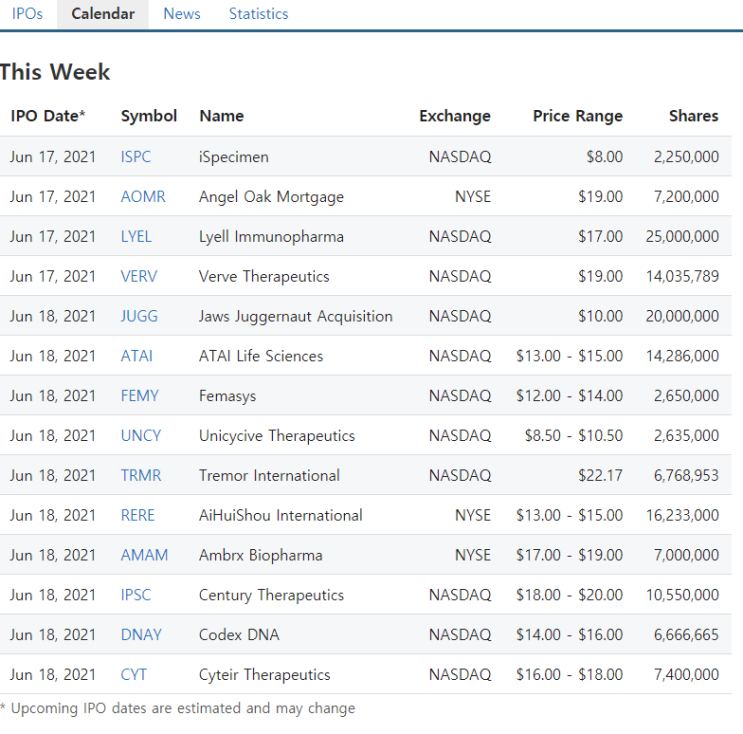Open the RERE ticker link

(x=137, y=515)
